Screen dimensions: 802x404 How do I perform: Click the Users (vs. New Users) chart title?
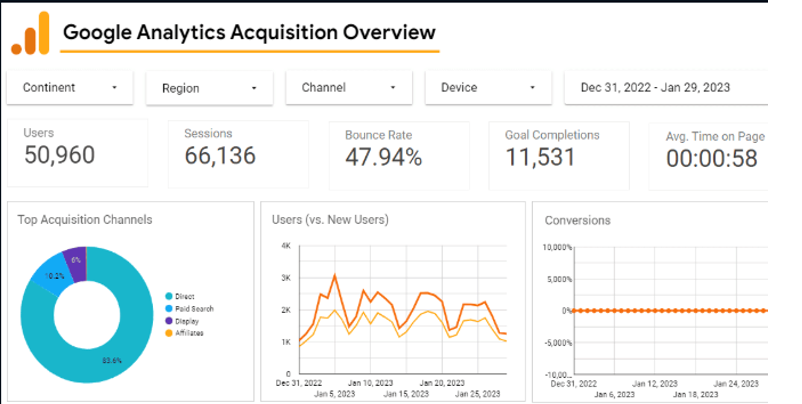[330, 220]
